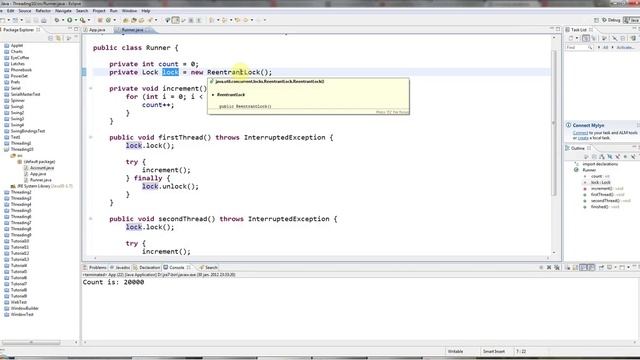Viewport: 640px width, 360px height.
Task: Click the External Tools toolbar icon
Action: coord(82,20)
